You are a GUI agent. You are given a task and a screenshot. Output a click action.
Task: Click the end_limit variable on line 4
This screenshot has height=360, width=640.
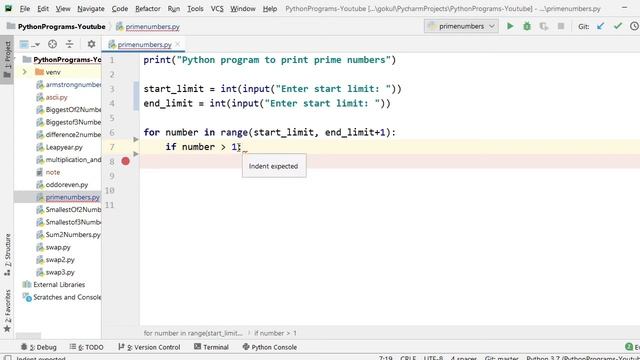pos(168,104)
